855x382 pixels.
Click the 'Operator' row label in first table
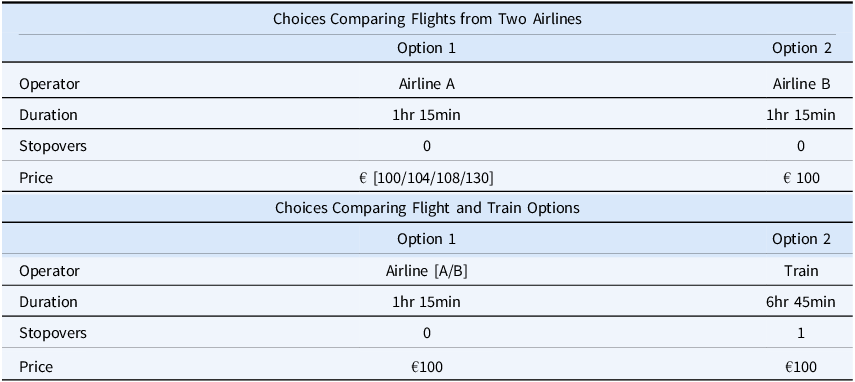pos(50,84)
